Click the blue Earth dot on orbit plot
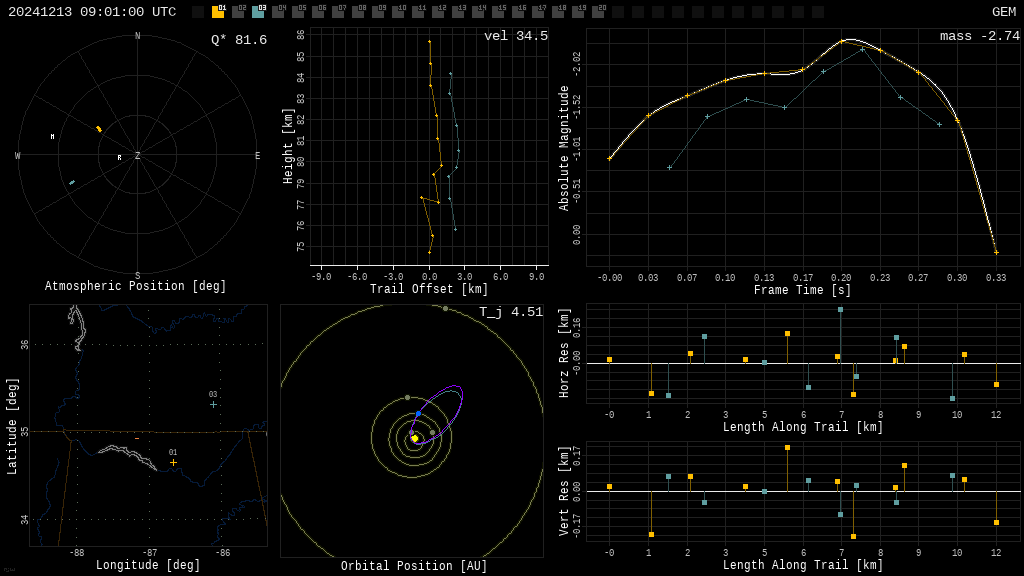The image size is (1024, 576). click(418, 413)
